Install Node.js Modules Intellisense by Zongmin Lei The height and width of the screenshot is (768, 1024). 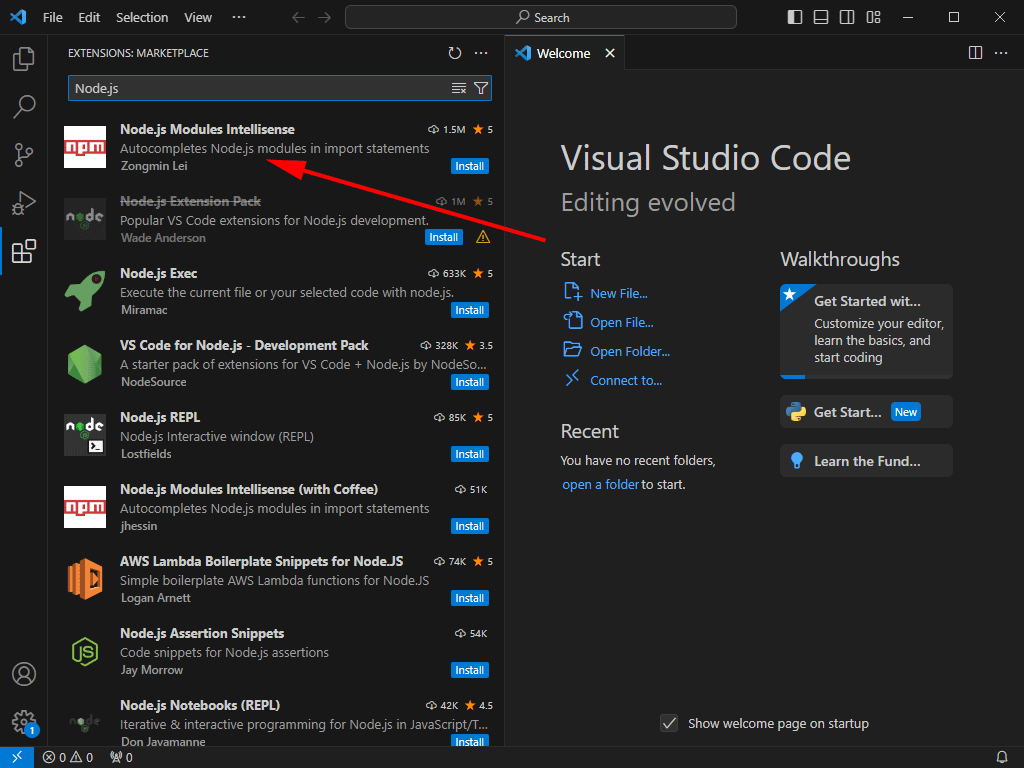(470, 166)
